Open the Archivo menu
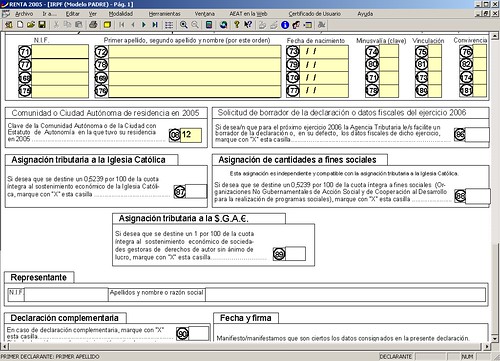This screenshot has width=500, height=361. pos(24,14)
